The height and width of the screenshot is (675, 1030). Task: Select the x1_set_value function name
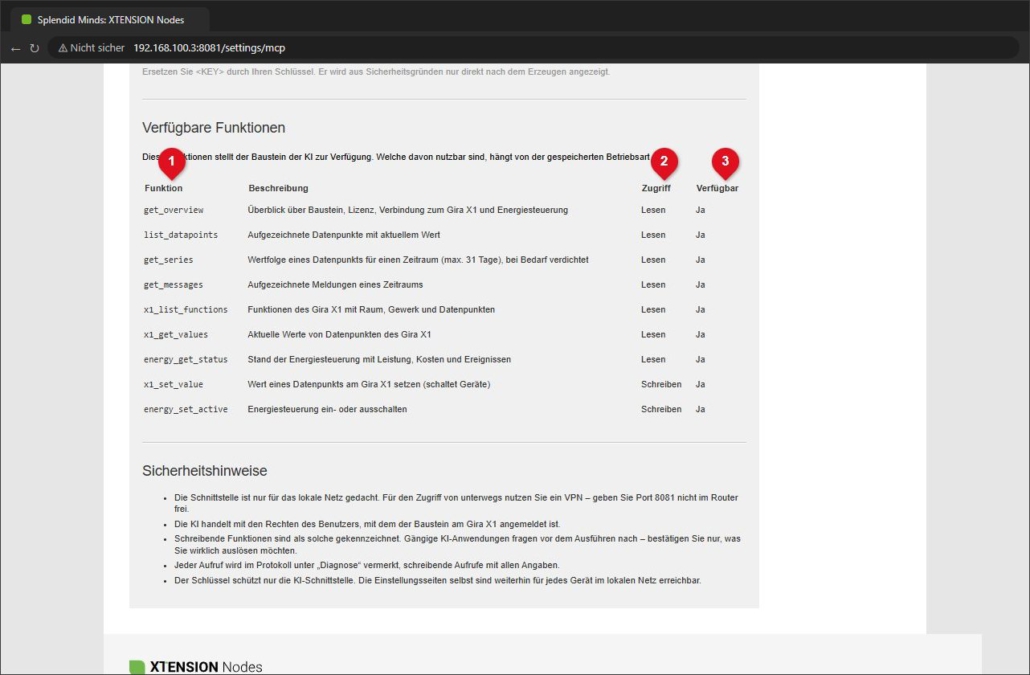click(x=173, y=385)
